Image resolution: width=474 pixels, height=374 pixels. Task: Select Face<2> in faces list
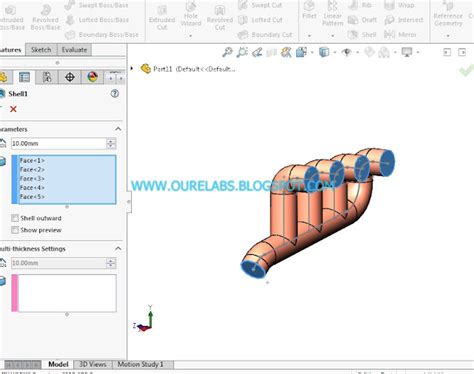[x=32, y=170]
